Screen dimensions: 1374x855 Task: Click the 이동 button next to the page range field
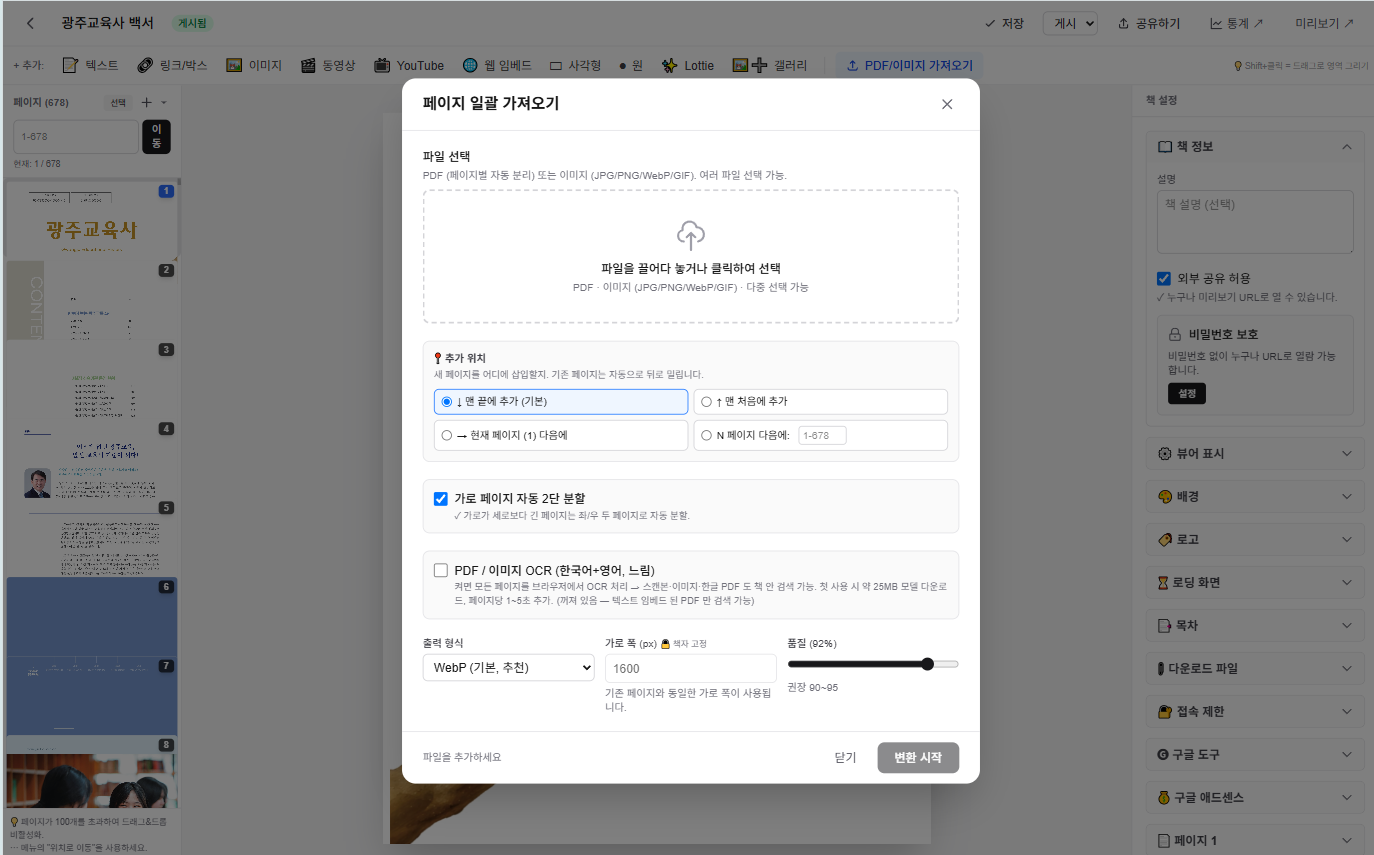point(156,137)
